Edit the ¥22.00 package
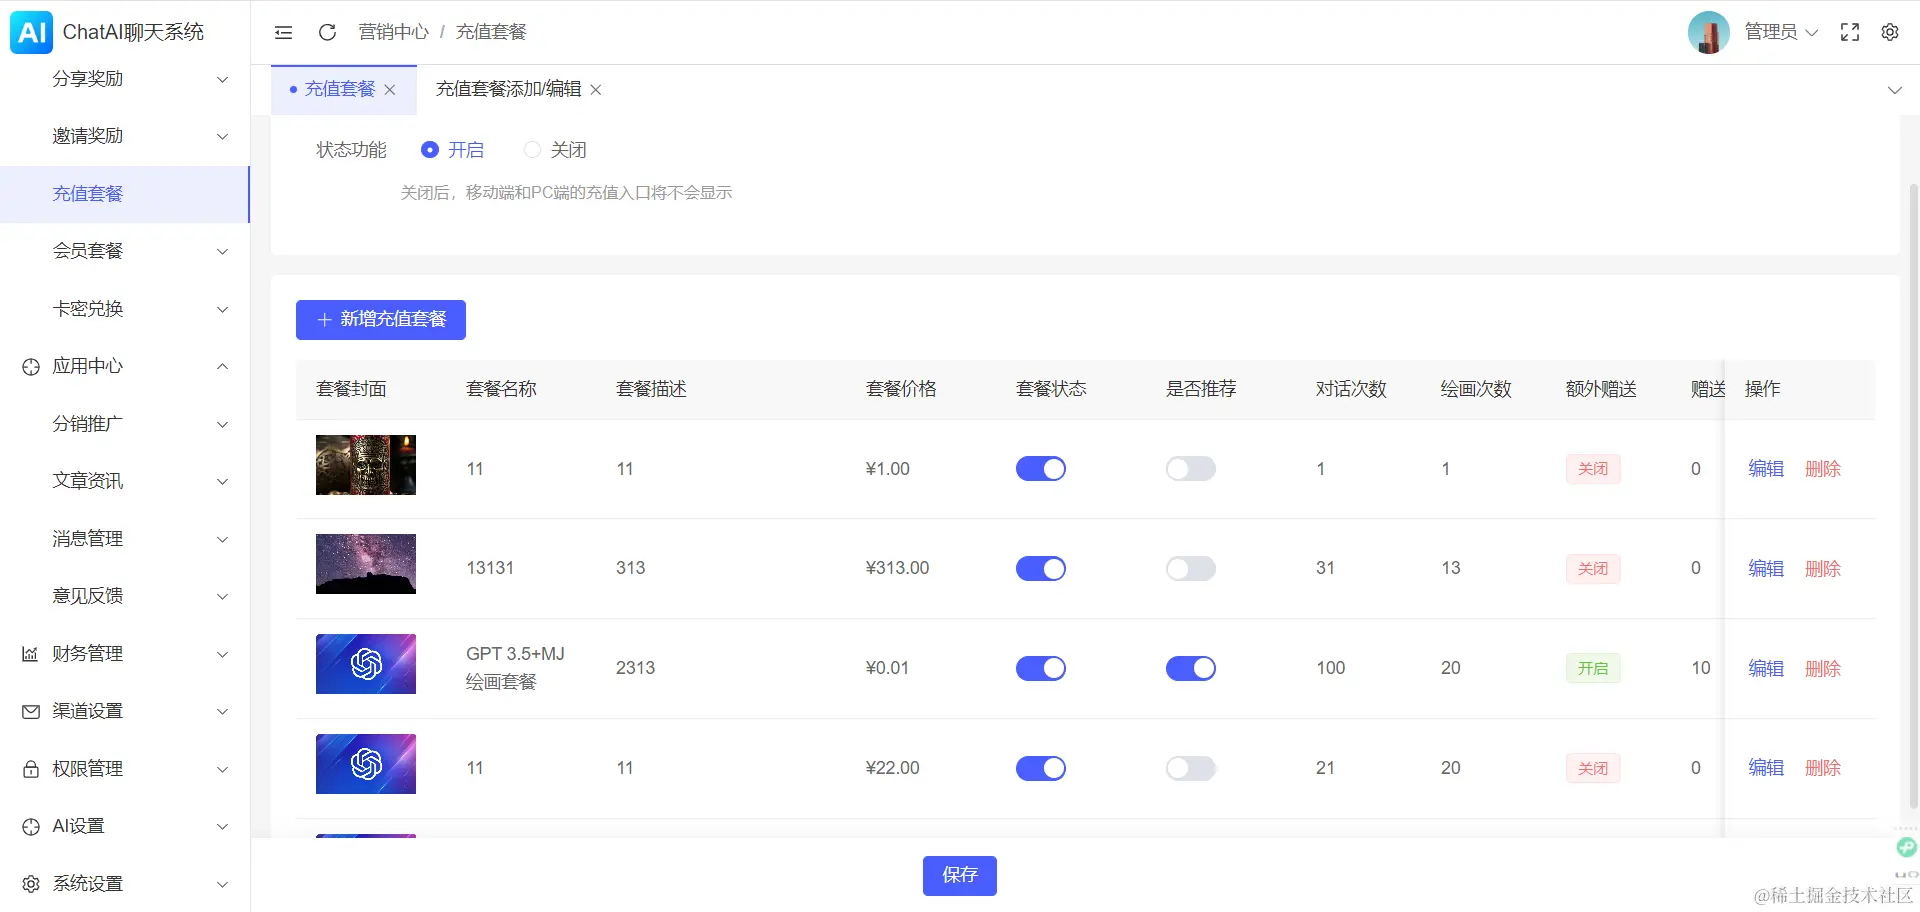The height and width of the screenshot is (912, 1920). click(x=1766, y=768)
